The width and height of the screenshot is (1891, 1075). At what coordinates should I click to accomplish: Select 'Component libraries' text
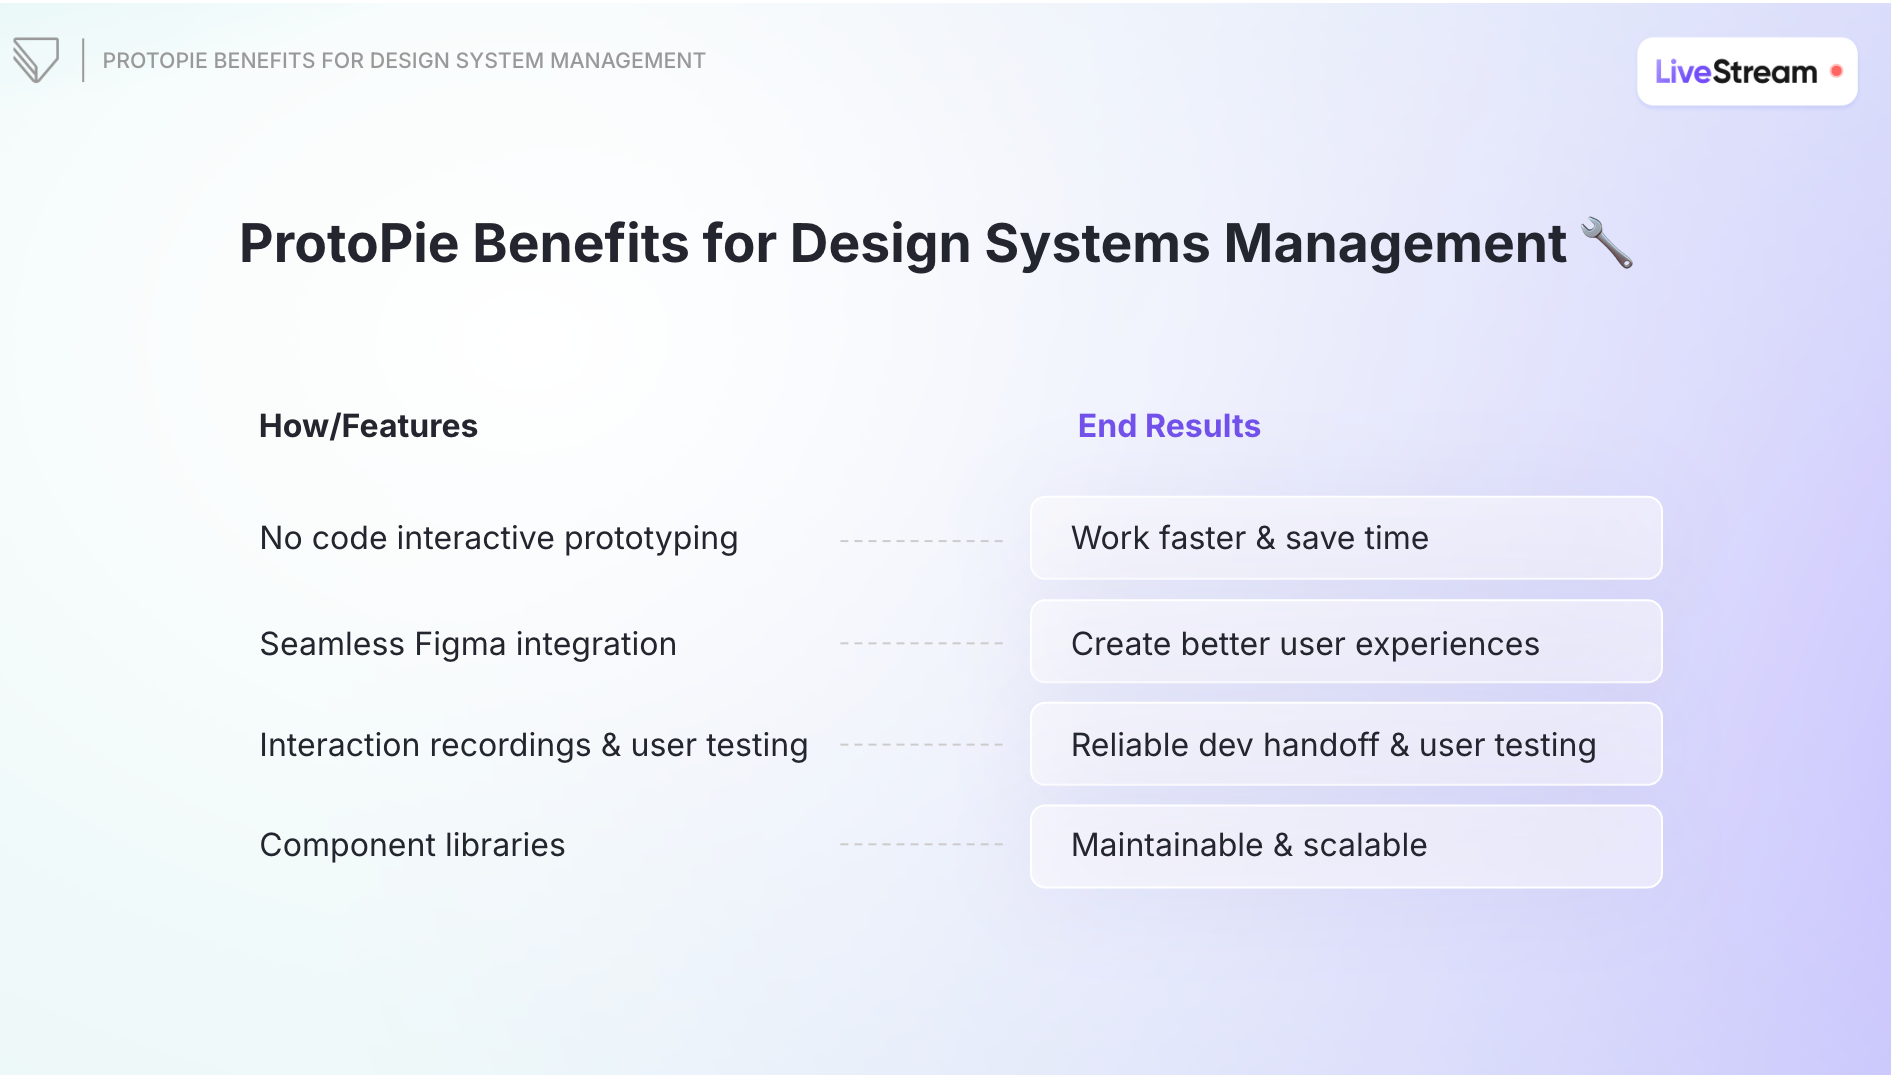pyautogui.click(x=412, y=846)
